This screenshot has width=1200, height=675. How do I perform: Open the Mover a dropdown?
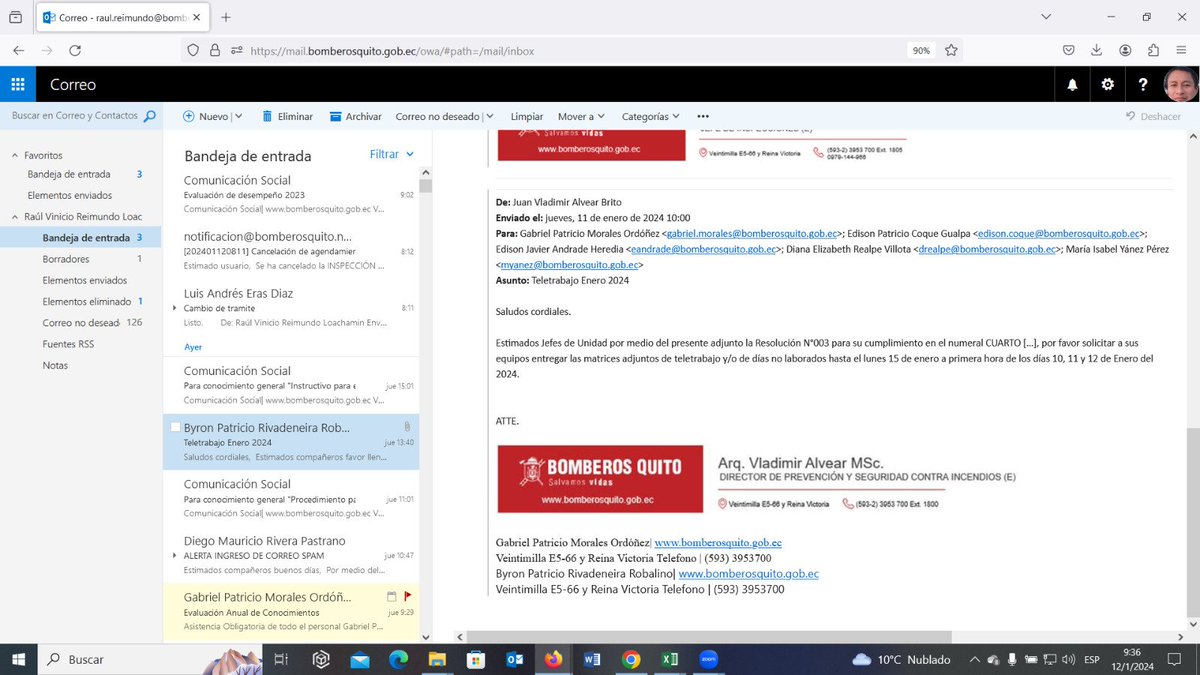[x=582, y=116]
